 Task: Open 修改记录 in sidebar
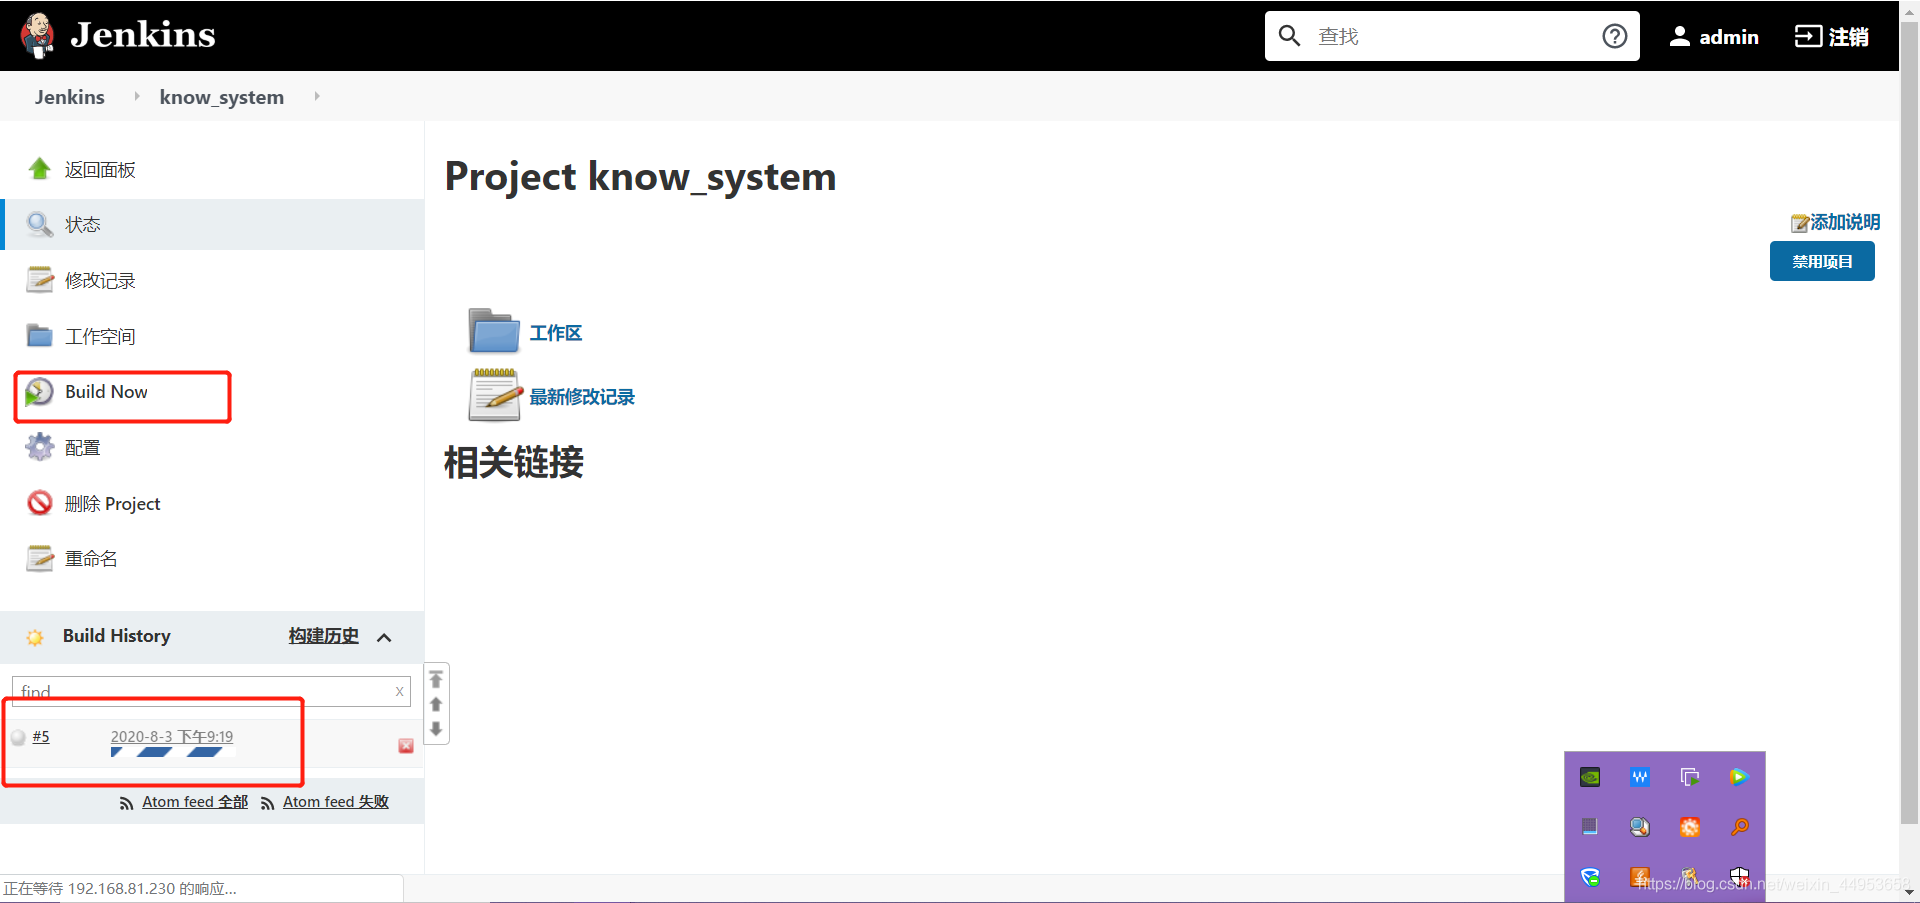pyautogui.click(x=100, y=281)
